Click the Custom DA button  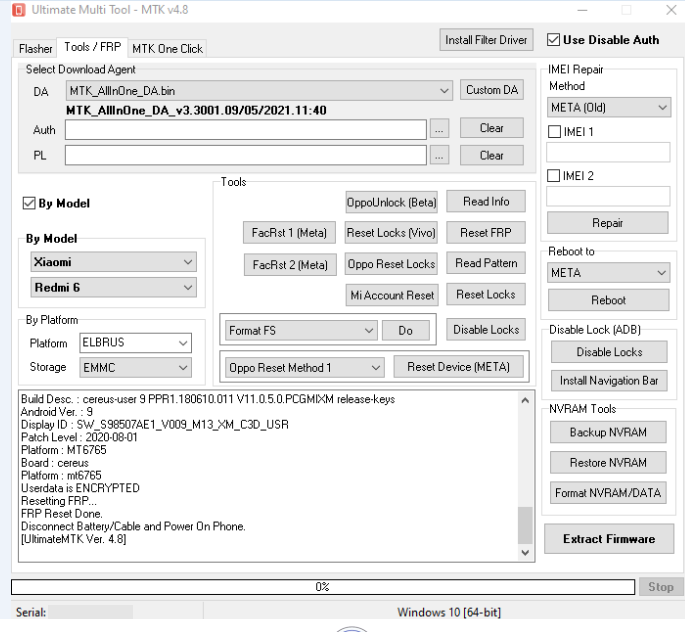[x=492, y=90]
